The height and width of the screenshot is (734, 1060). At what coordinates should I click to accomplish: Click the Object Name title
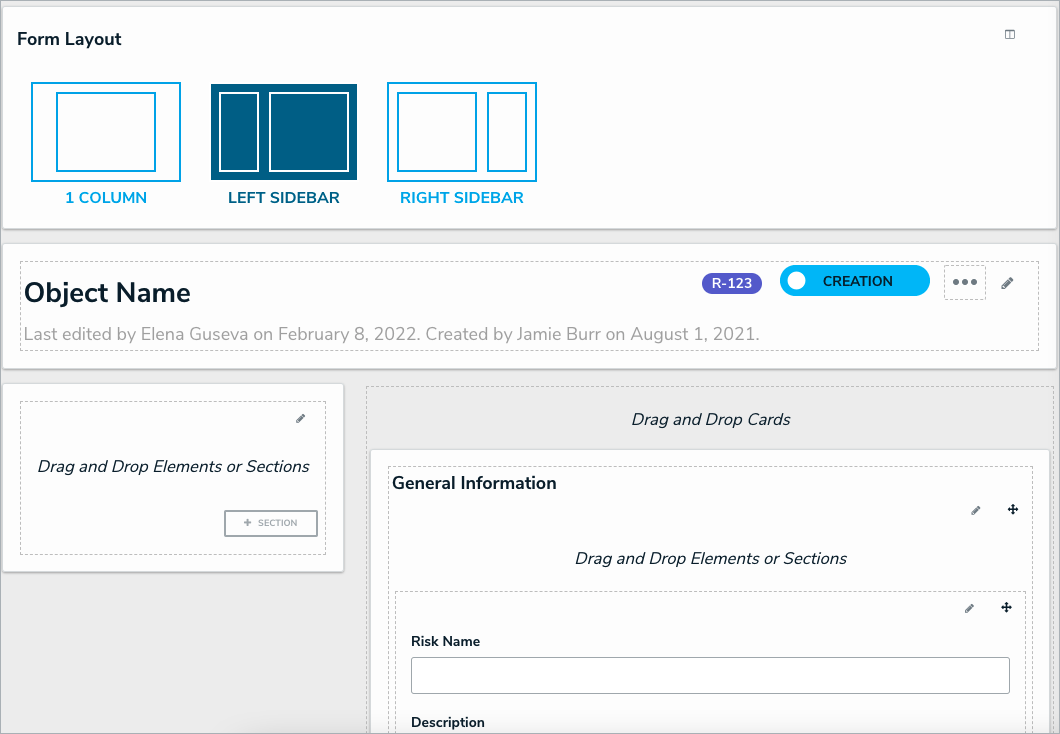[107, 293]
